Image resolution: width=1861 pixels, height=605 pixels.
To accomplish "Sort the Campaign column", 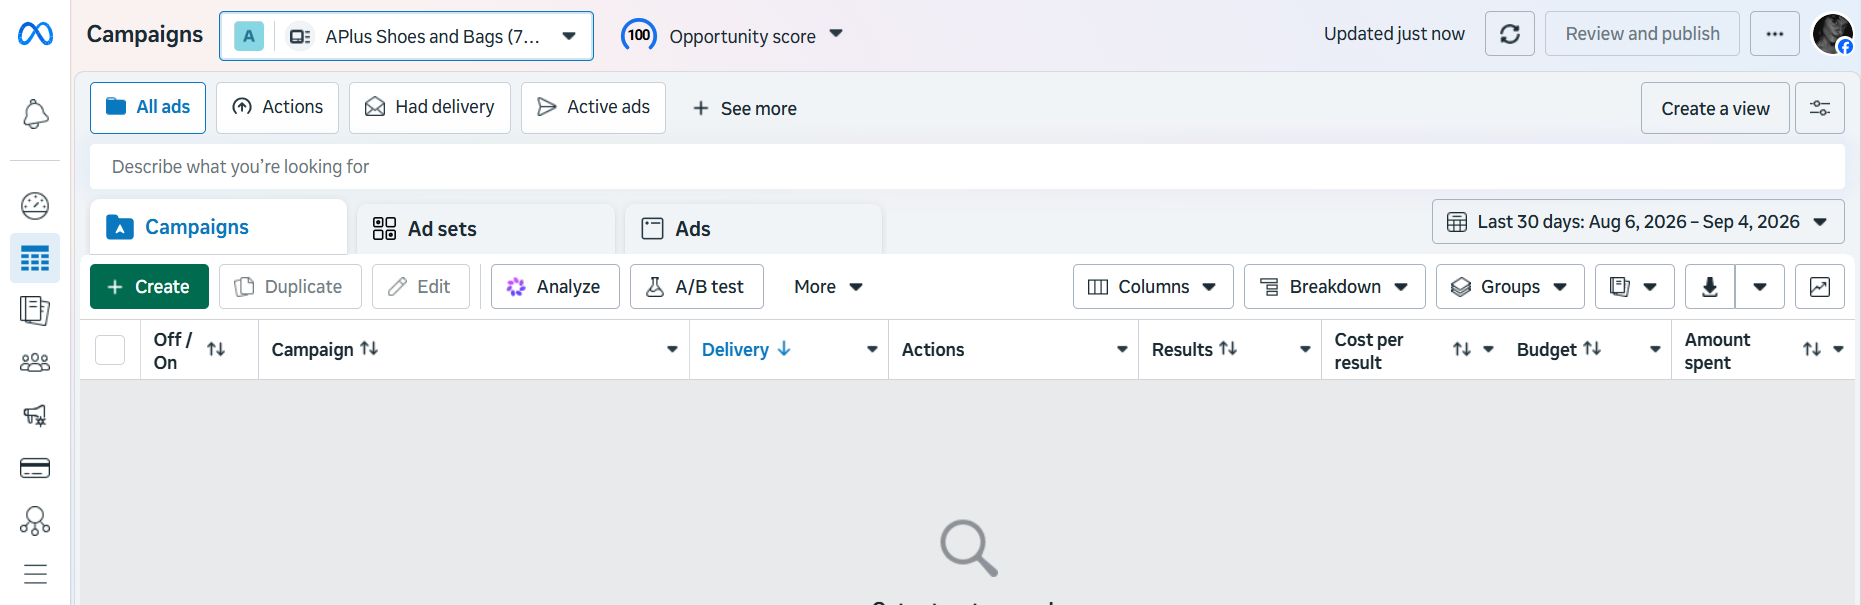I will [x=369, y=348].
